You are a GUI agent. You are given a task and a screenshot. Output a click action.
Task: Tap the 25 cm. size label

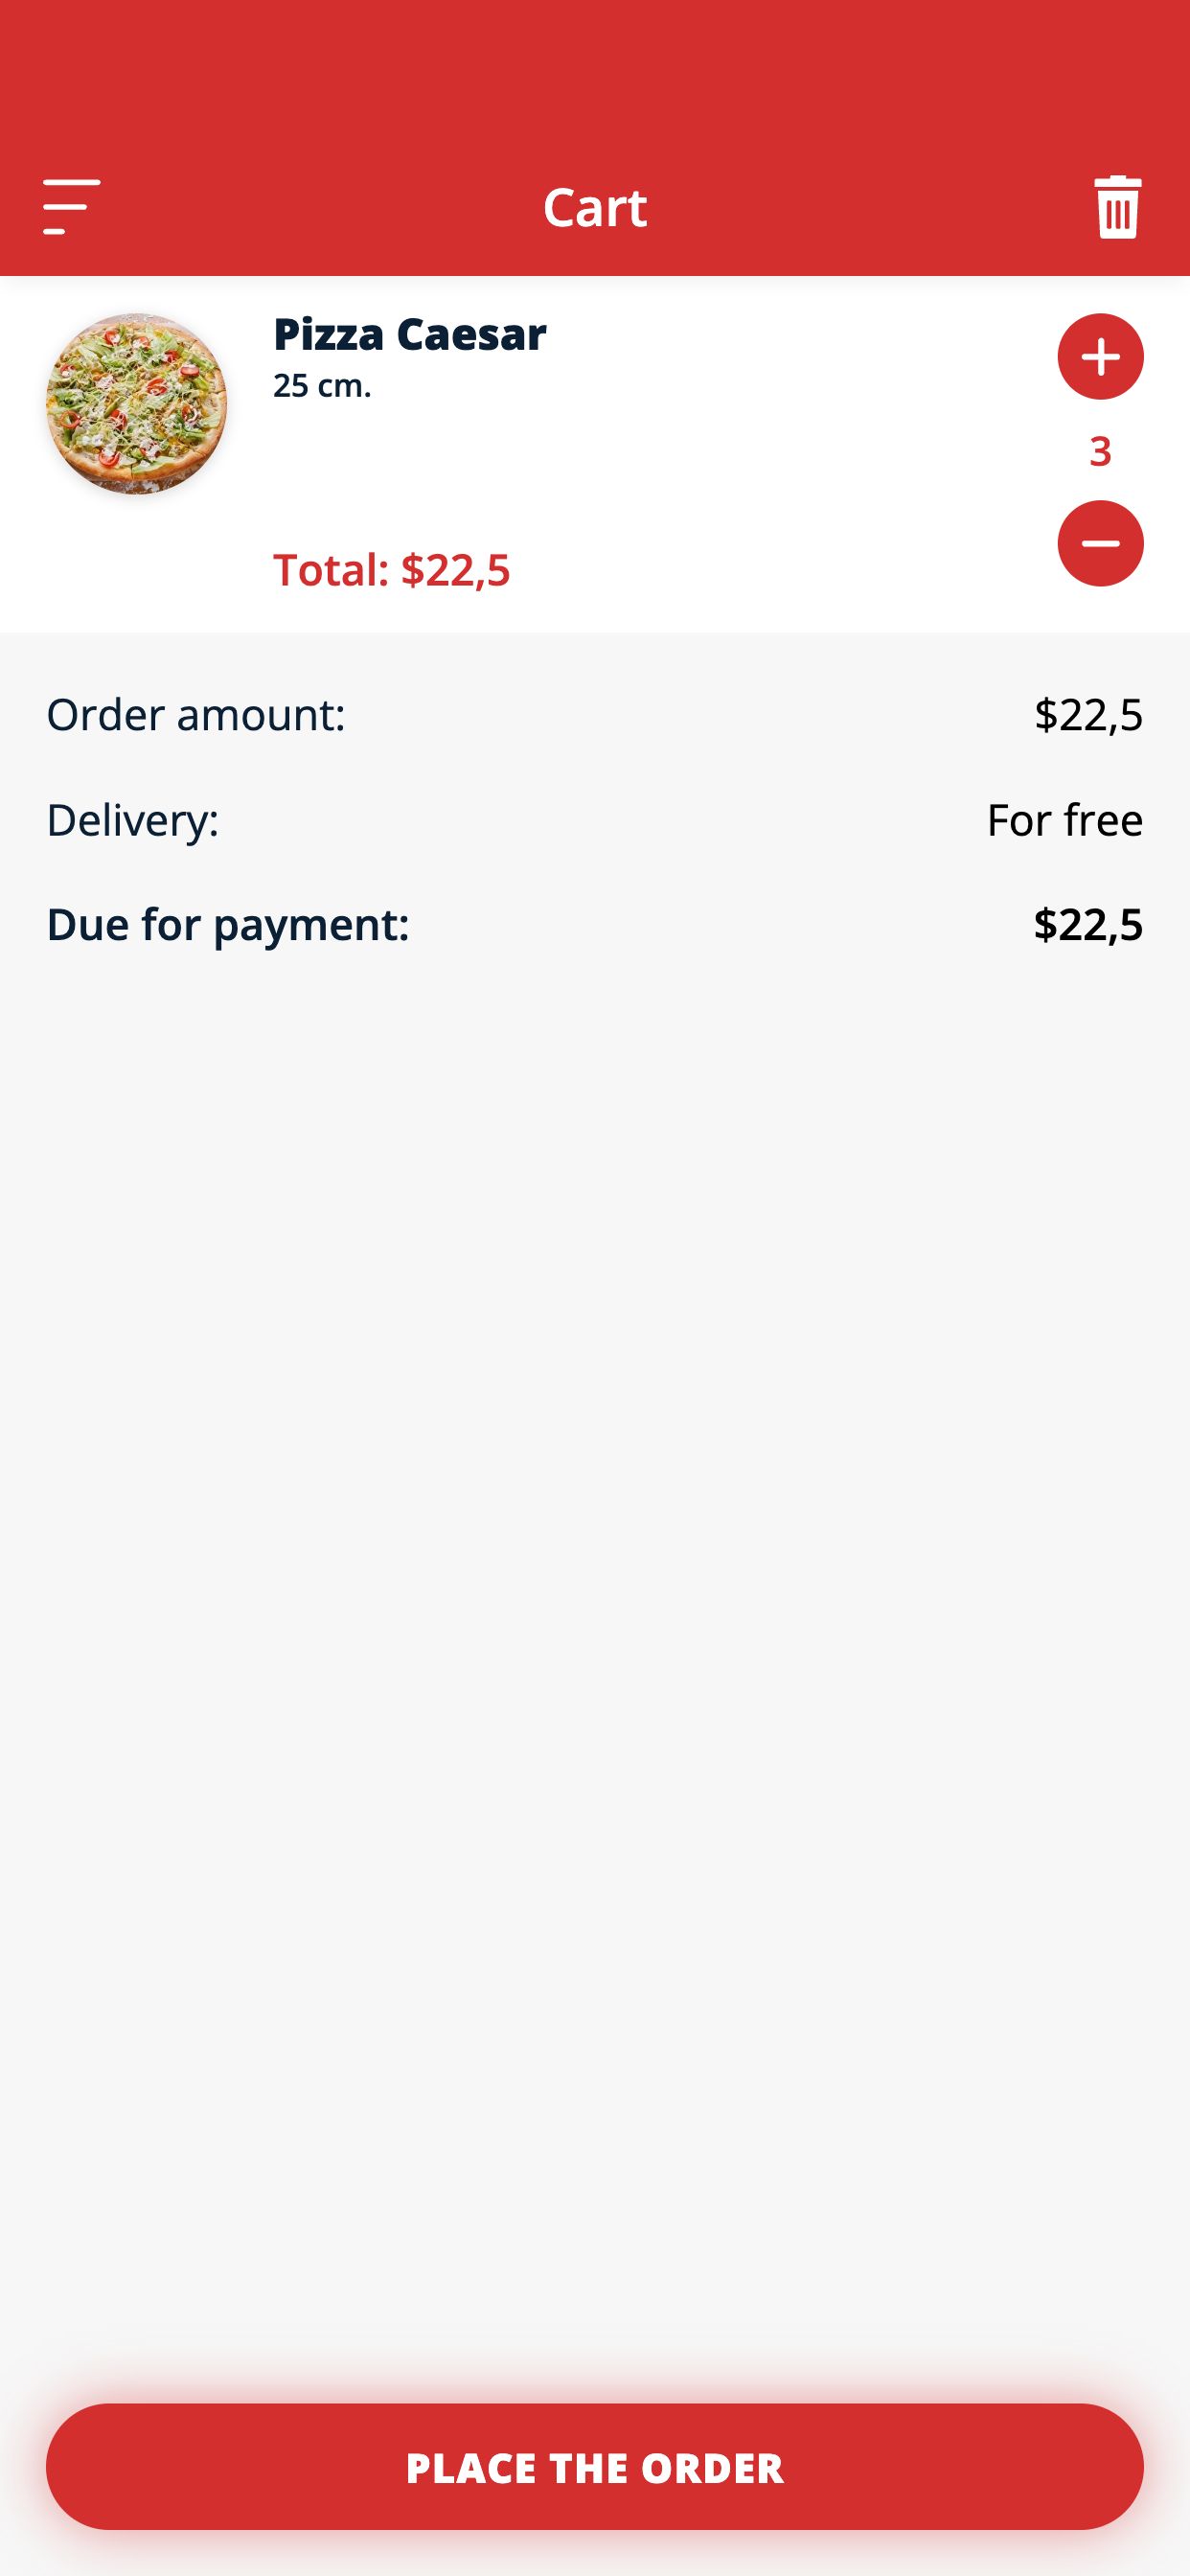pos(322,386)
